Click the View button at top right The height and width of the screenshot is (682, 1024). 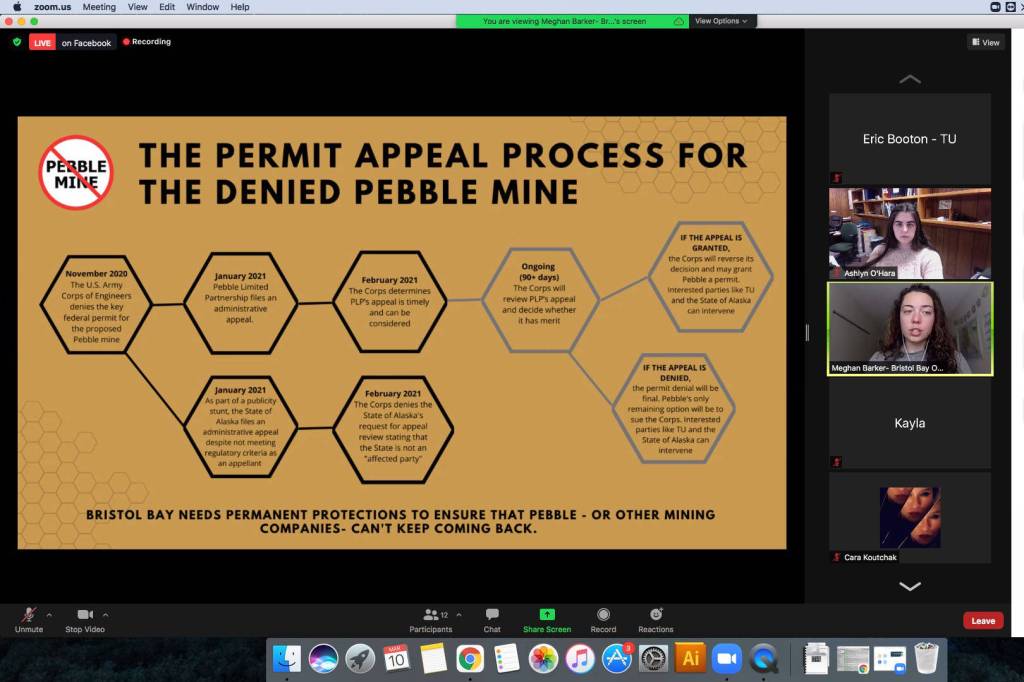(985, 42)
